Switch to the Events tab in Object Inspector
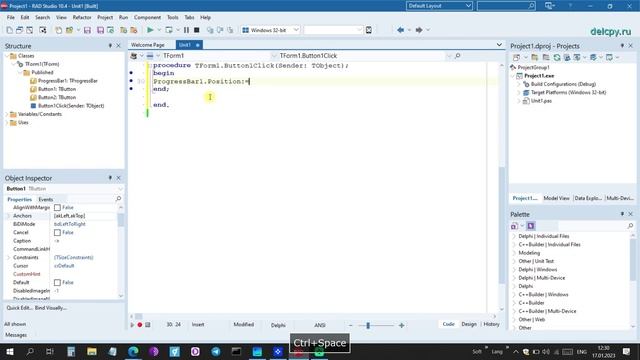This screenshot has width=640, height=360. point(46,200)
